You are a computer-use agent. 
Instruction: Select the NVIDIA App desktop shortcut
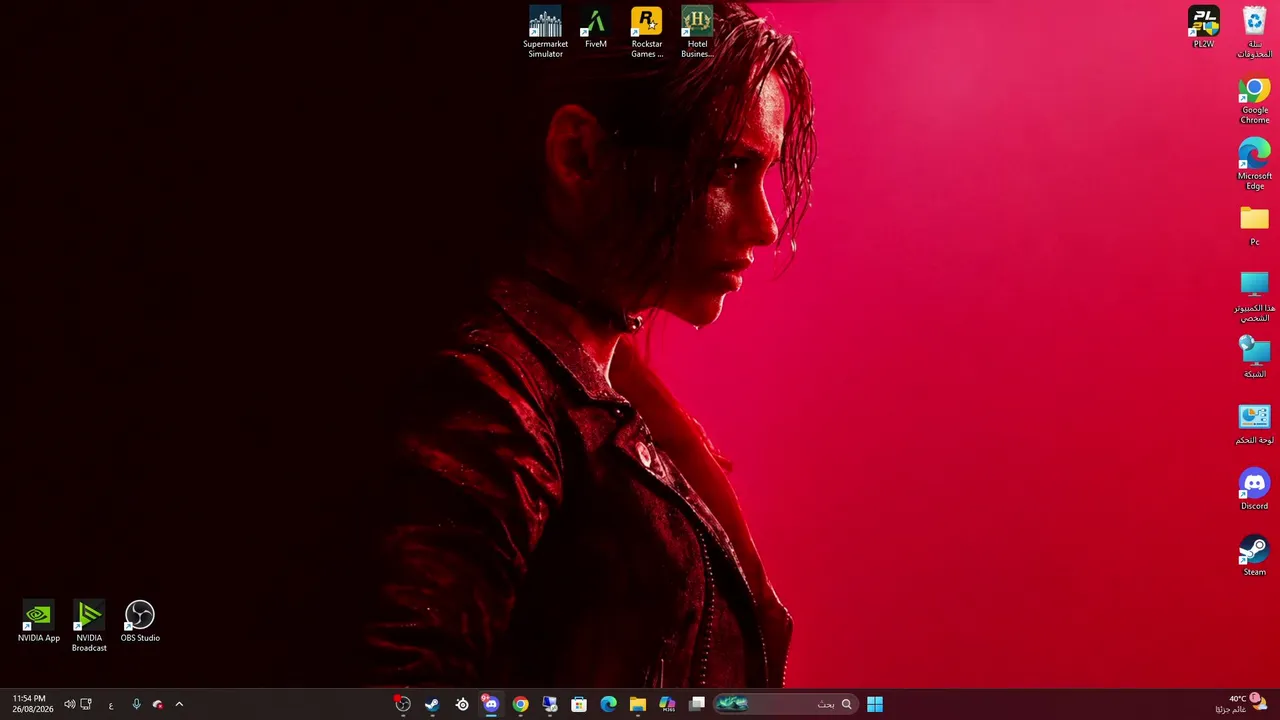pos(38,621)
